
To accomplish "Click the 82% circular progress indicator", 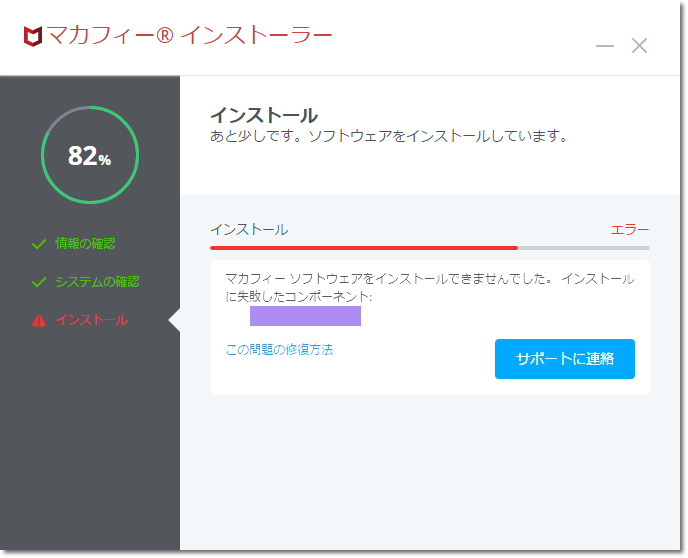I will coord(90,155).
